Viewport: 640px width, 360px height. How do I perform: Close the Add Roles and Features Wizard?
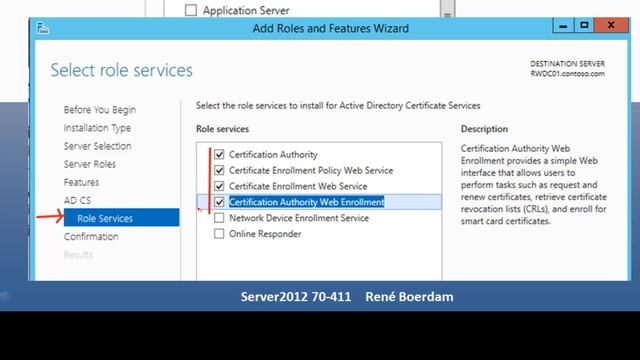coord(611,25)
